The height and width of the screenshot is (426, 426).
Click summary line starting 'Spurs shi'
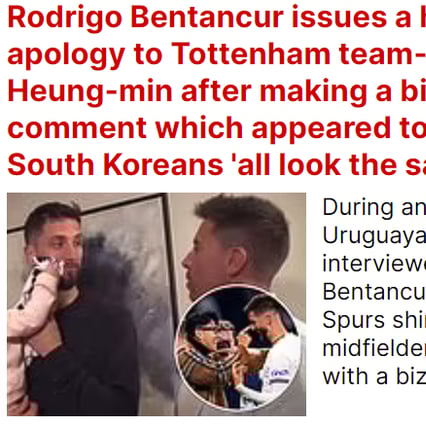click(374, 320)
